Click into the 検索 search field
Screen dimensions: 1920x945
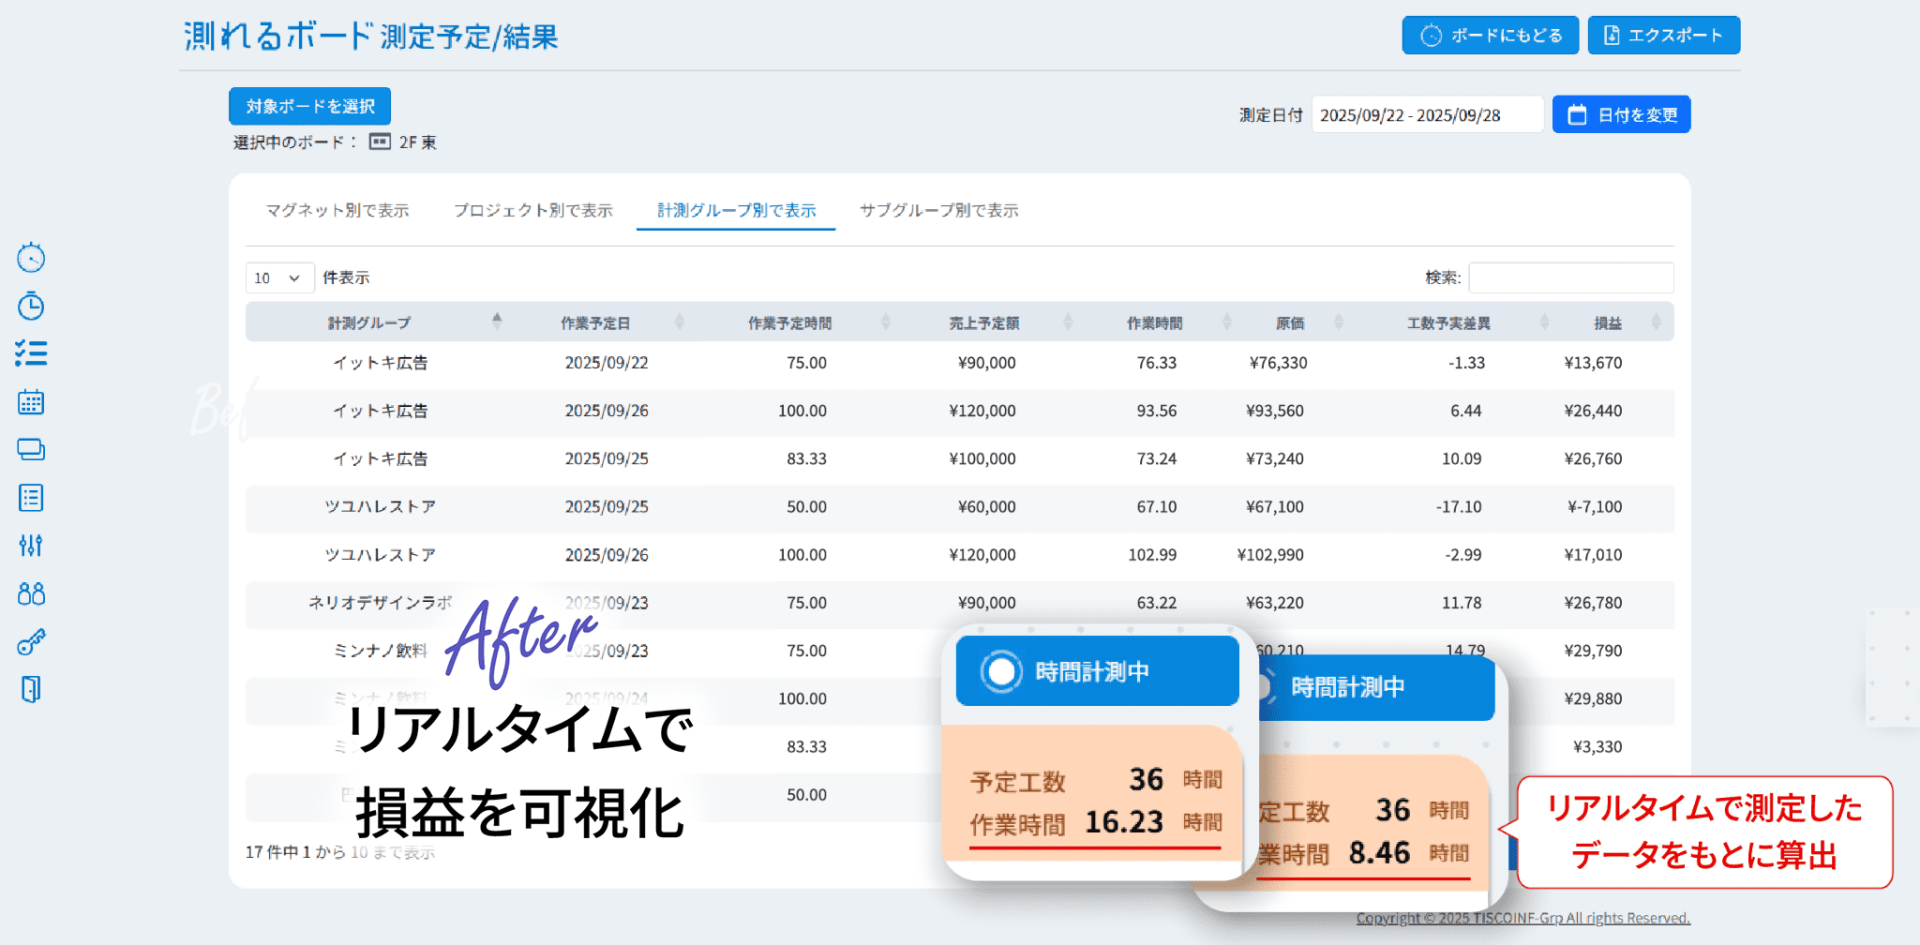(x=1570, y=278)
